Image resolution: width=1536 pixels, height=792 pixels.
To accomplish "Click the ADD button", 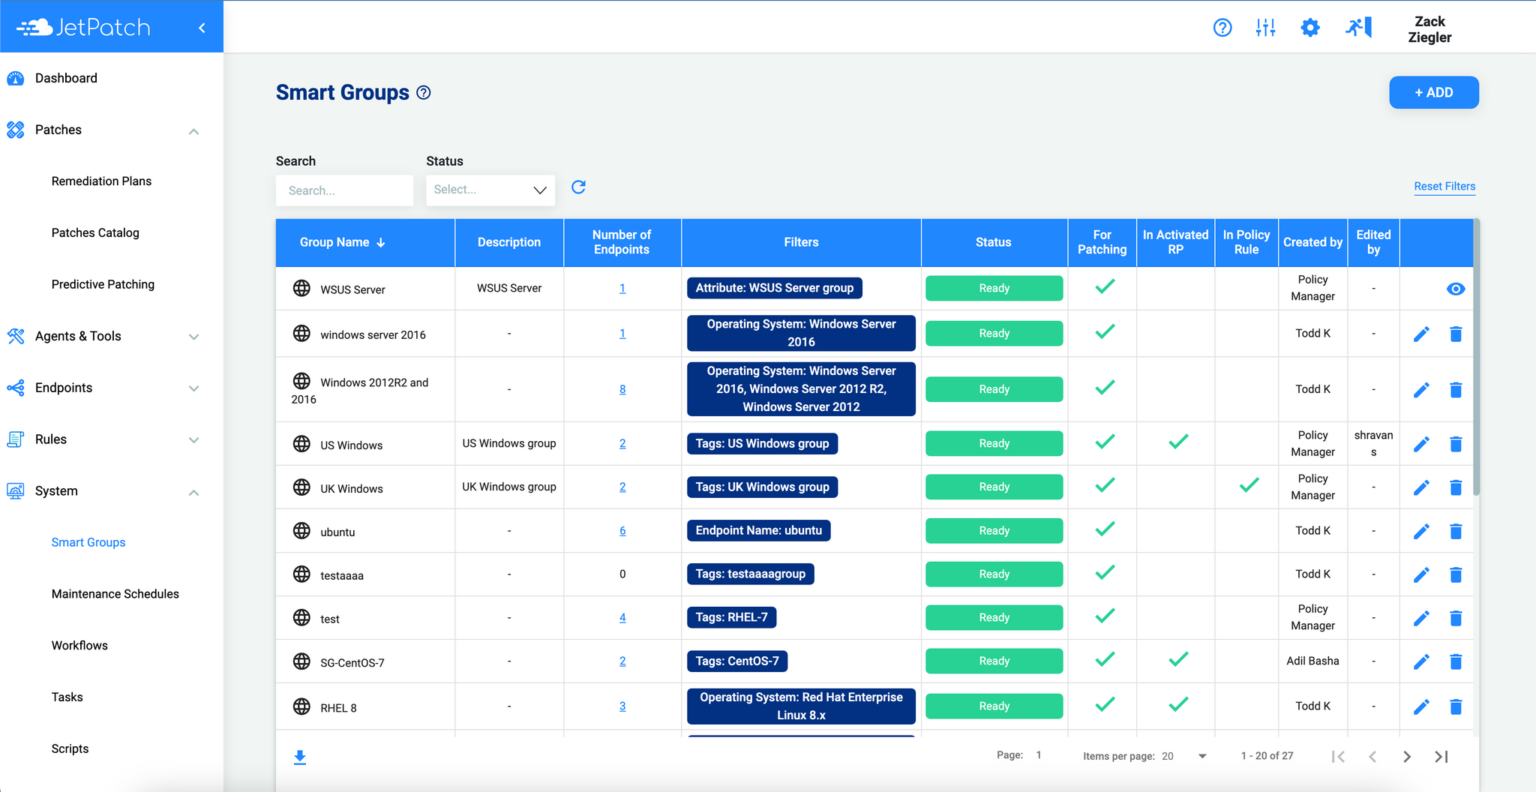I will [x=1433, y=91].
